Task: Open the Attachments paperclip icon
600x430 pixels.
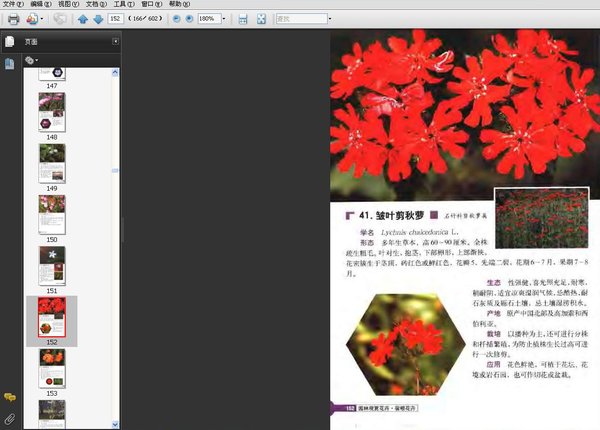Action: 10,419
